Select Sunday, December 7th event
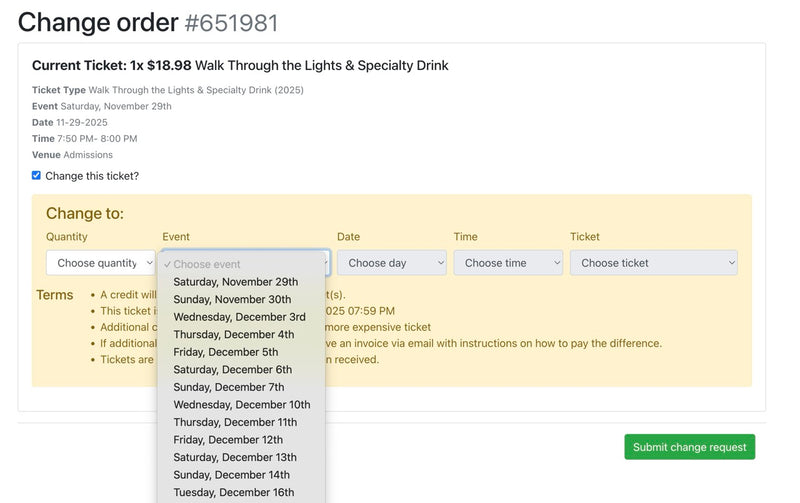800x503 pixels. (229, 387)
